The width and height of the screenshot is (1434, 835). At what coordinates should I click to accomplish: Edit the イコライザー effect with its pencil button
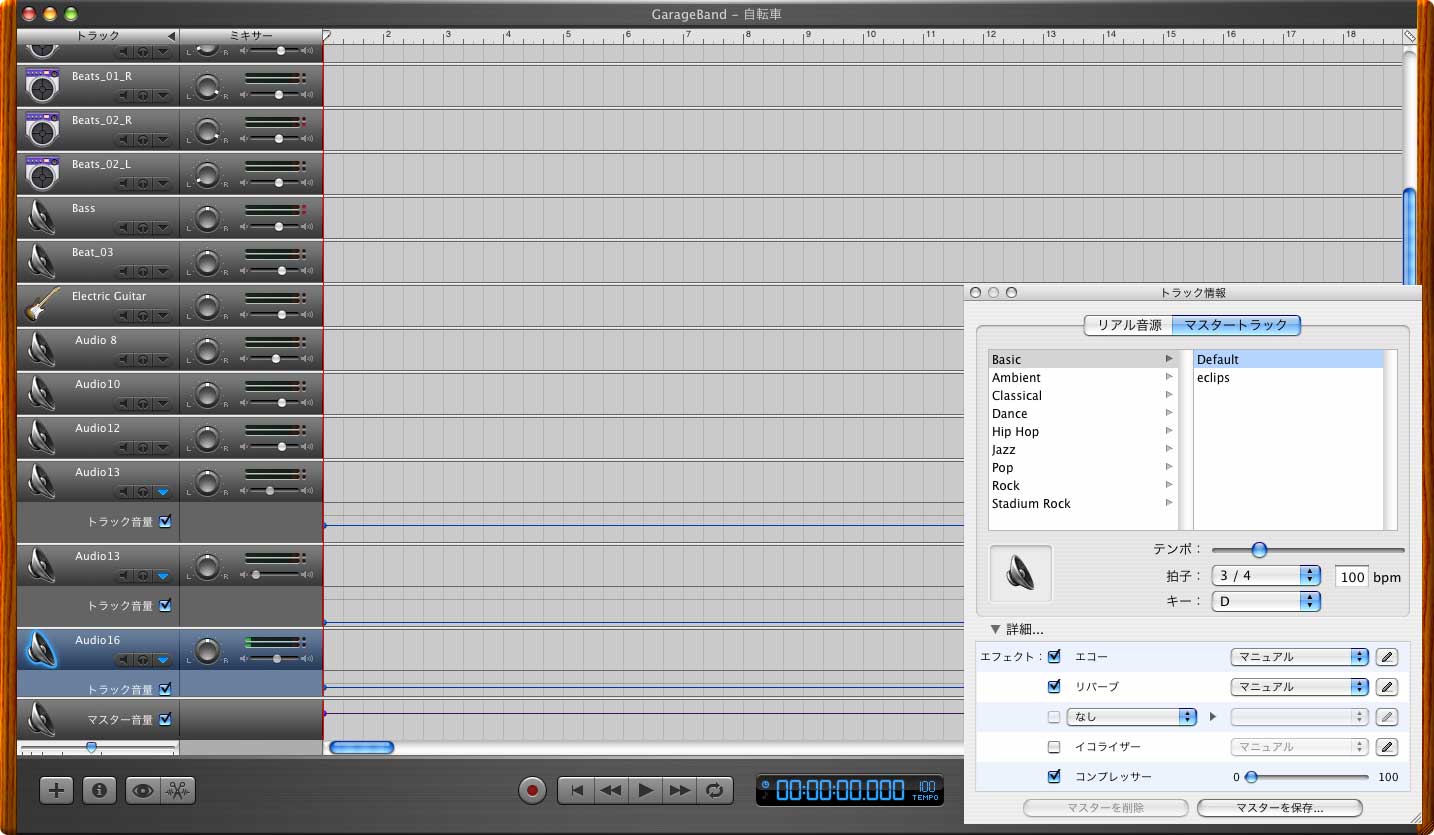point(1386,747)
